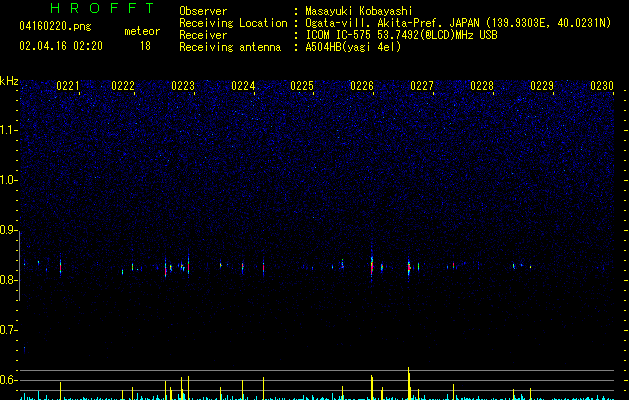Image resolution: width=629 pixels, height=400 pixels.
Task: Click the 0227 time marker
Action: point(422,86)
